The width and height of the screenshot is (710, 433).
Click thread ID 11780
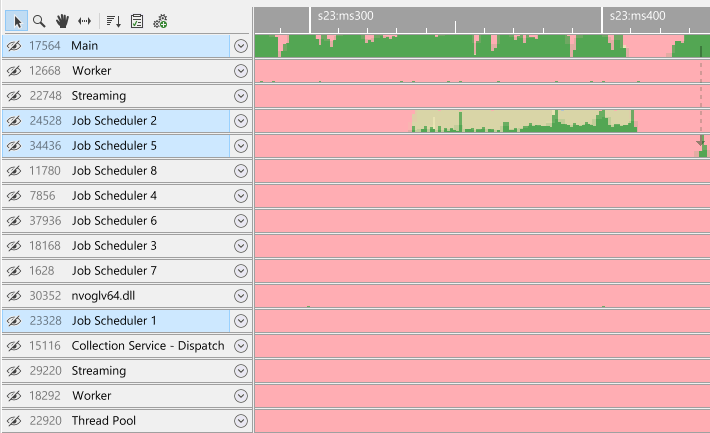click(x=45, y=171)
